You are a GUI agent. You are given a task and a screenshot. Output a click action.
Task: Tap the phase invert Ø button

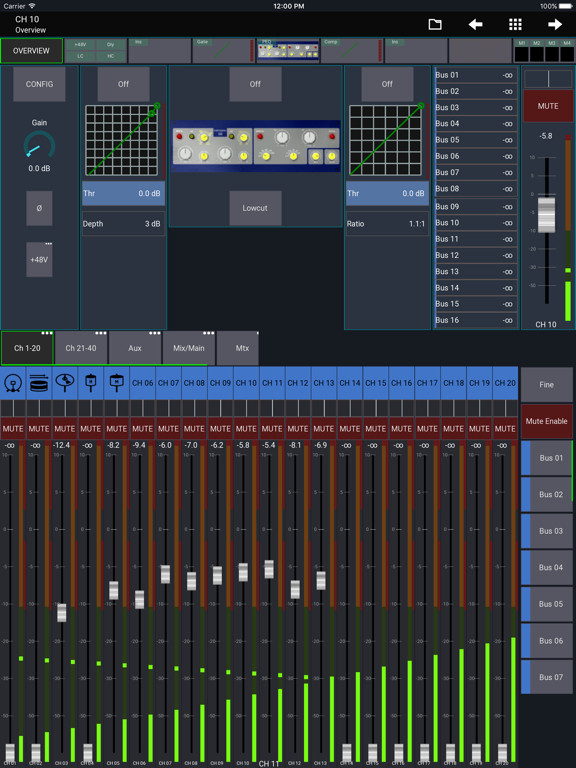click(x=39, y=208)
